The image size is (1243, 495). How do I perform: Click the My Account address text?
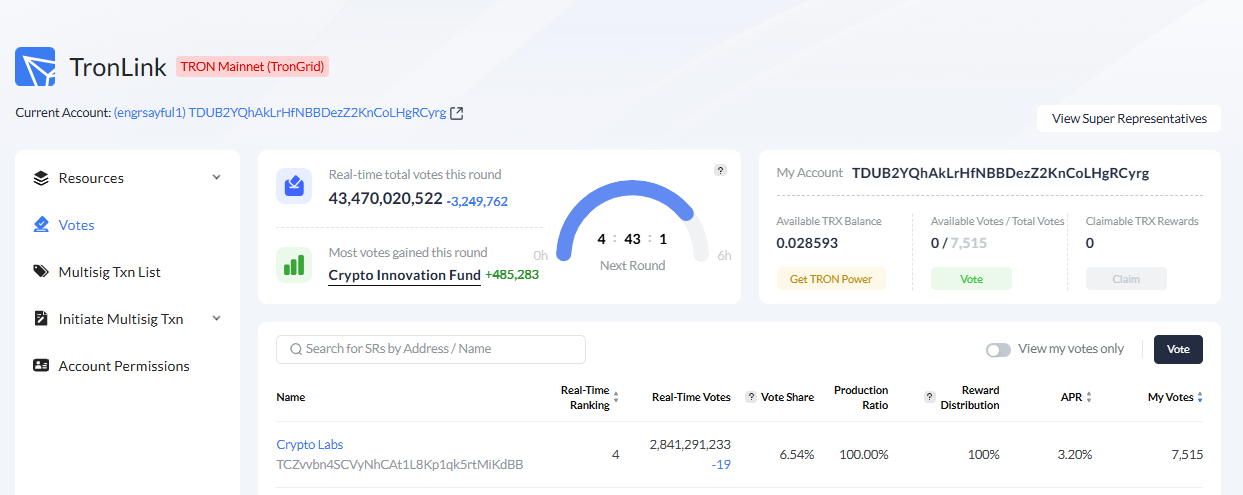1000,173
